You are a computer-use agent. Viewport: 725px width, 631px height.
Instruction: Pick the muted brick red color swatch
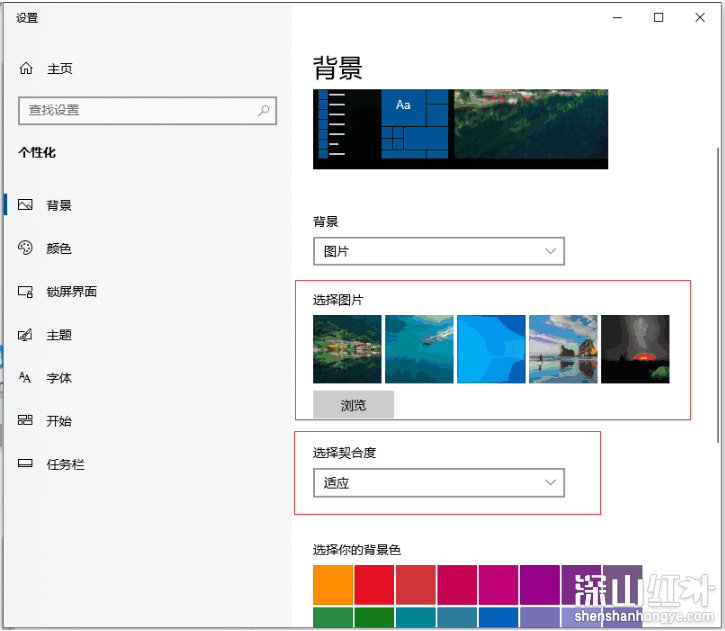coord(416,585)
